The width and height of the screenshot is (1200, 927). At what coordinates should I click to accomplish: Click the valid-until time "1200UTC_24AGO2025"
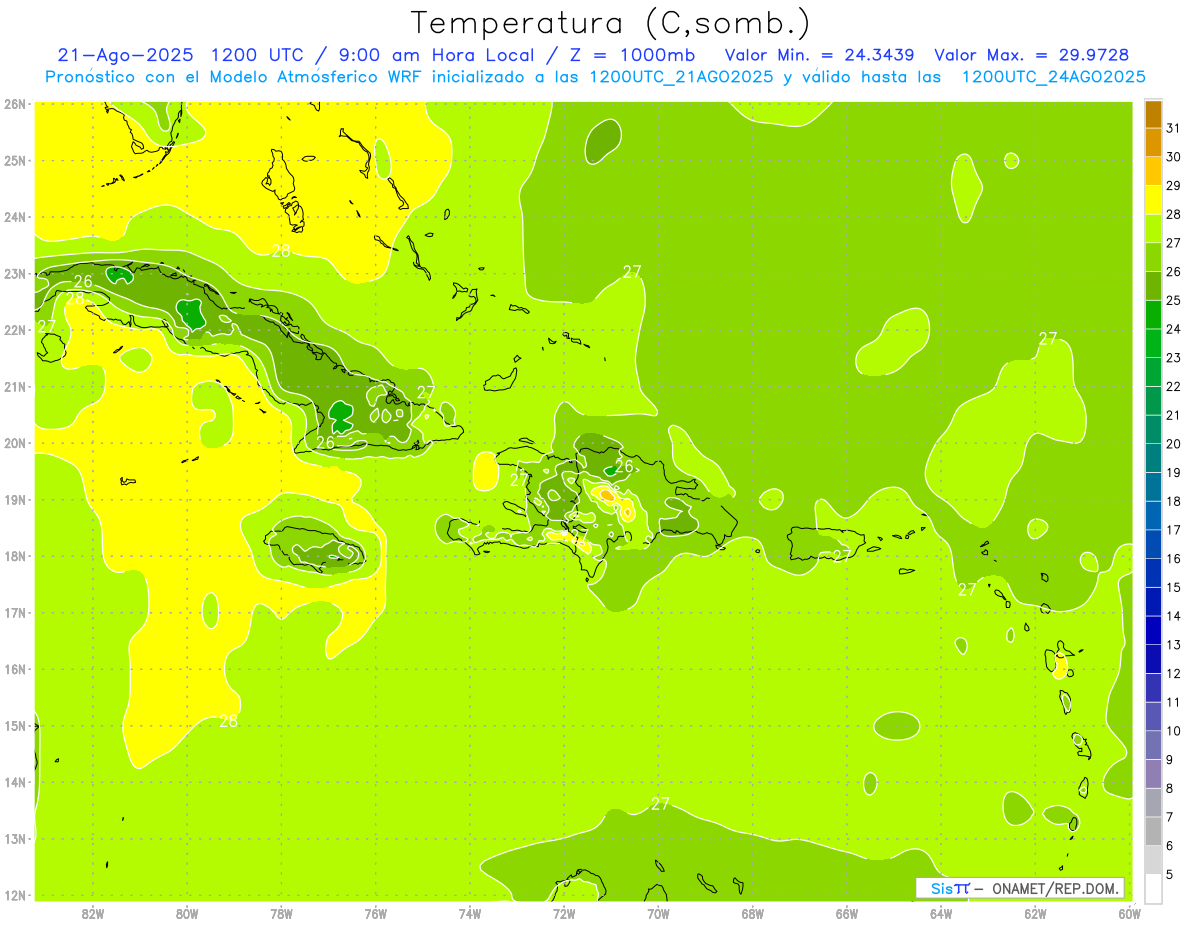click(1053, 77)
